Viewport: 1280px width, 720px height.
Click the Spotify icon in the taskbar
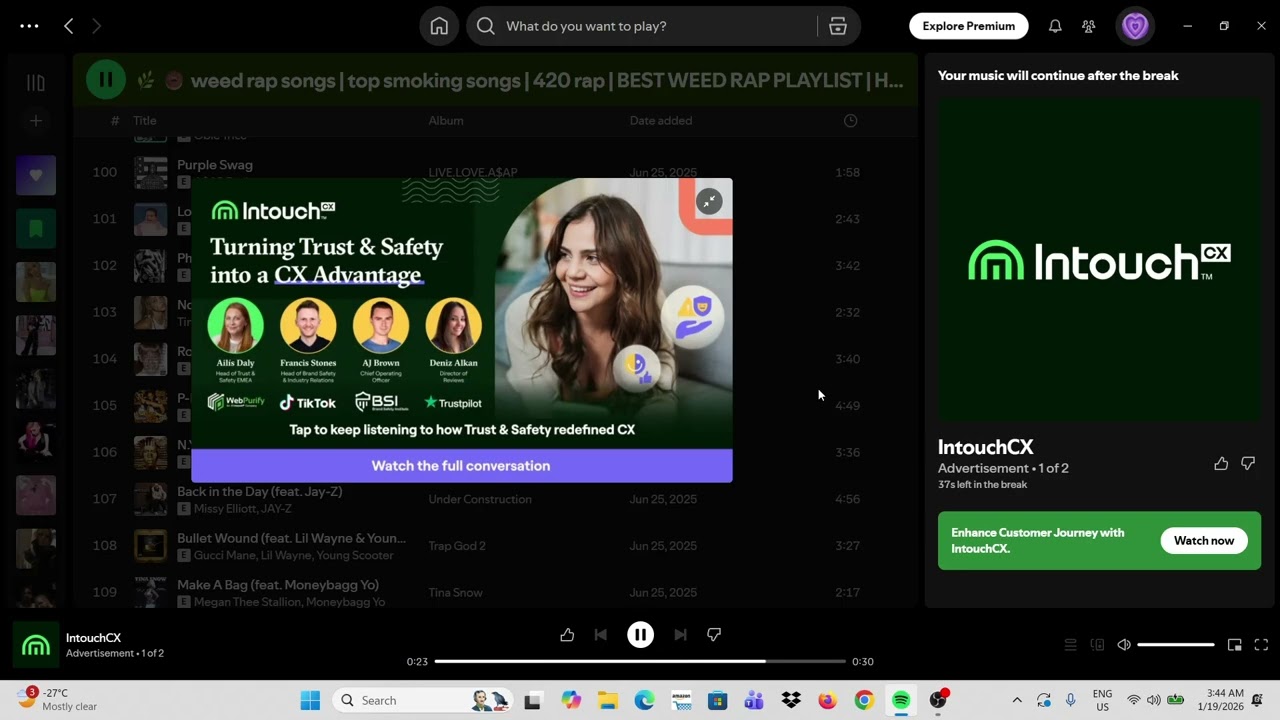901,700
